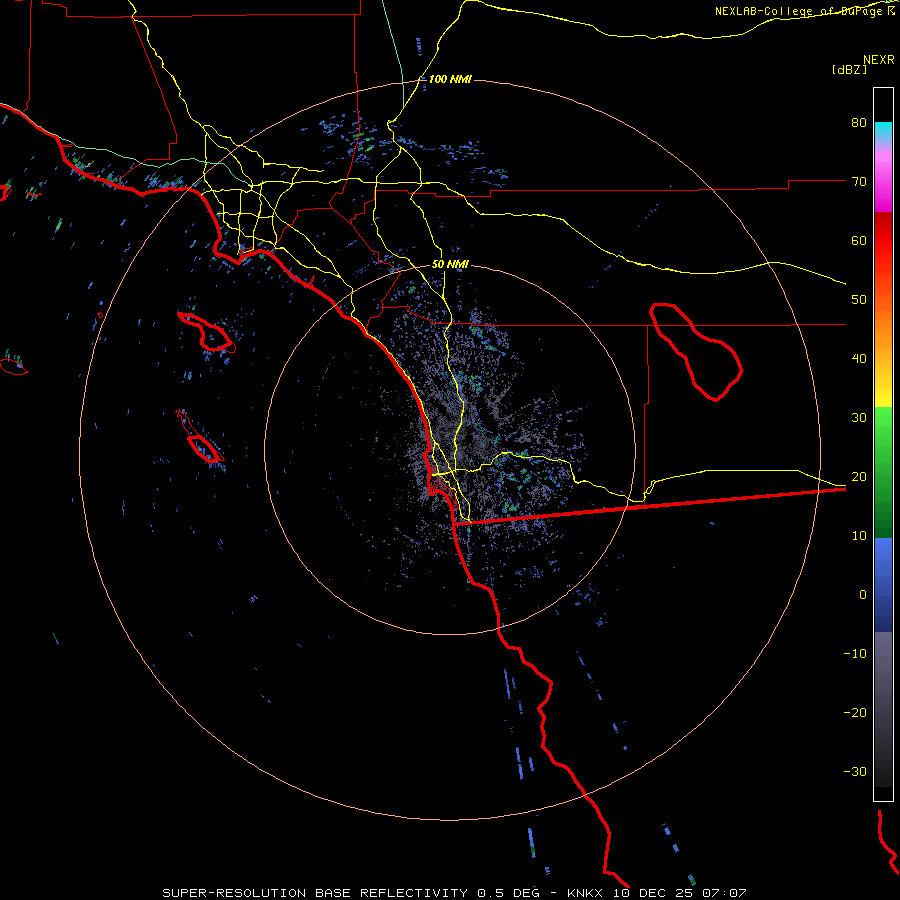Click the NEXR label above color bar
This screenshot has height=900, width=900.
(x=879, y=60)
